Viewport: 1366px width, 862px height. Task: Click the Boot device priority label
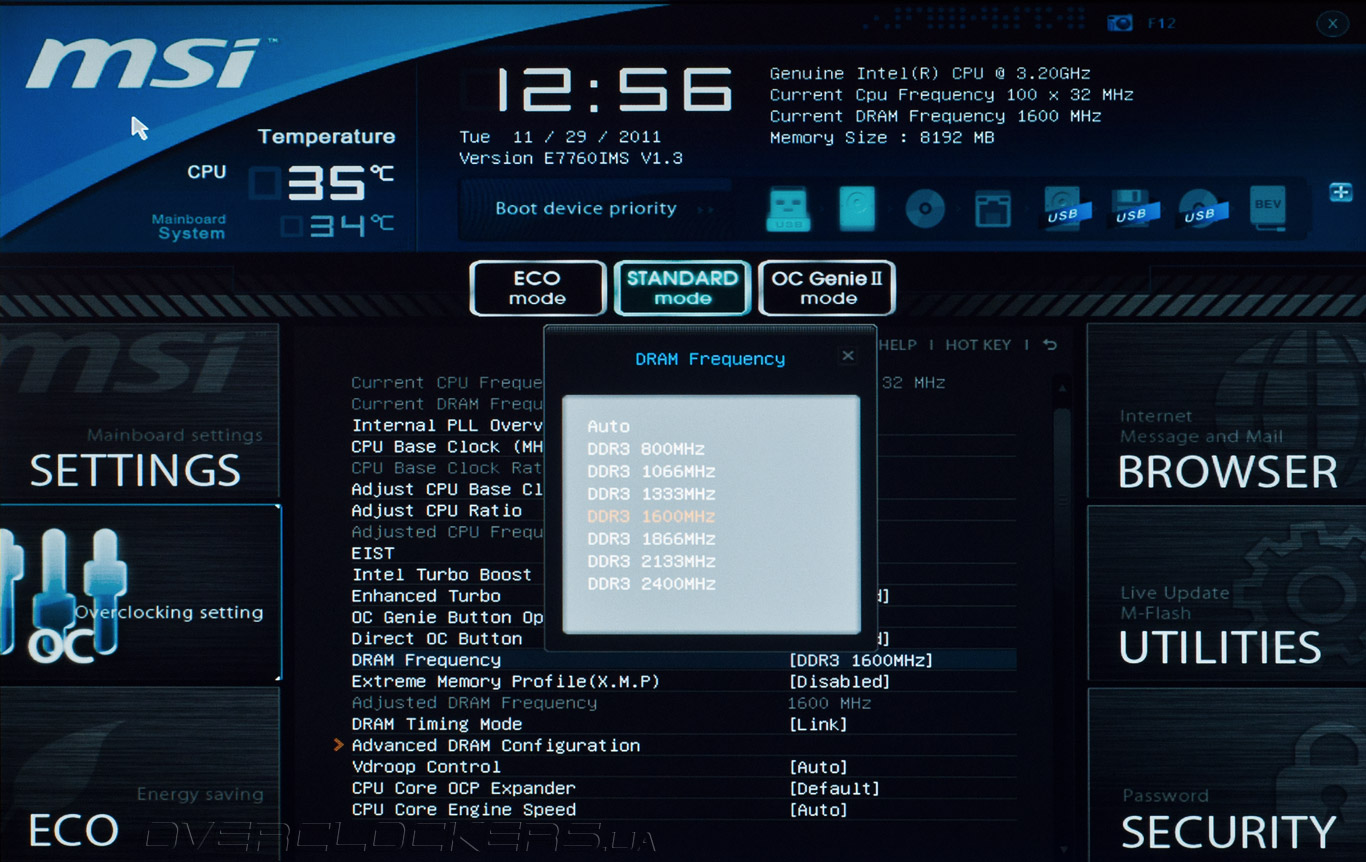586,209
